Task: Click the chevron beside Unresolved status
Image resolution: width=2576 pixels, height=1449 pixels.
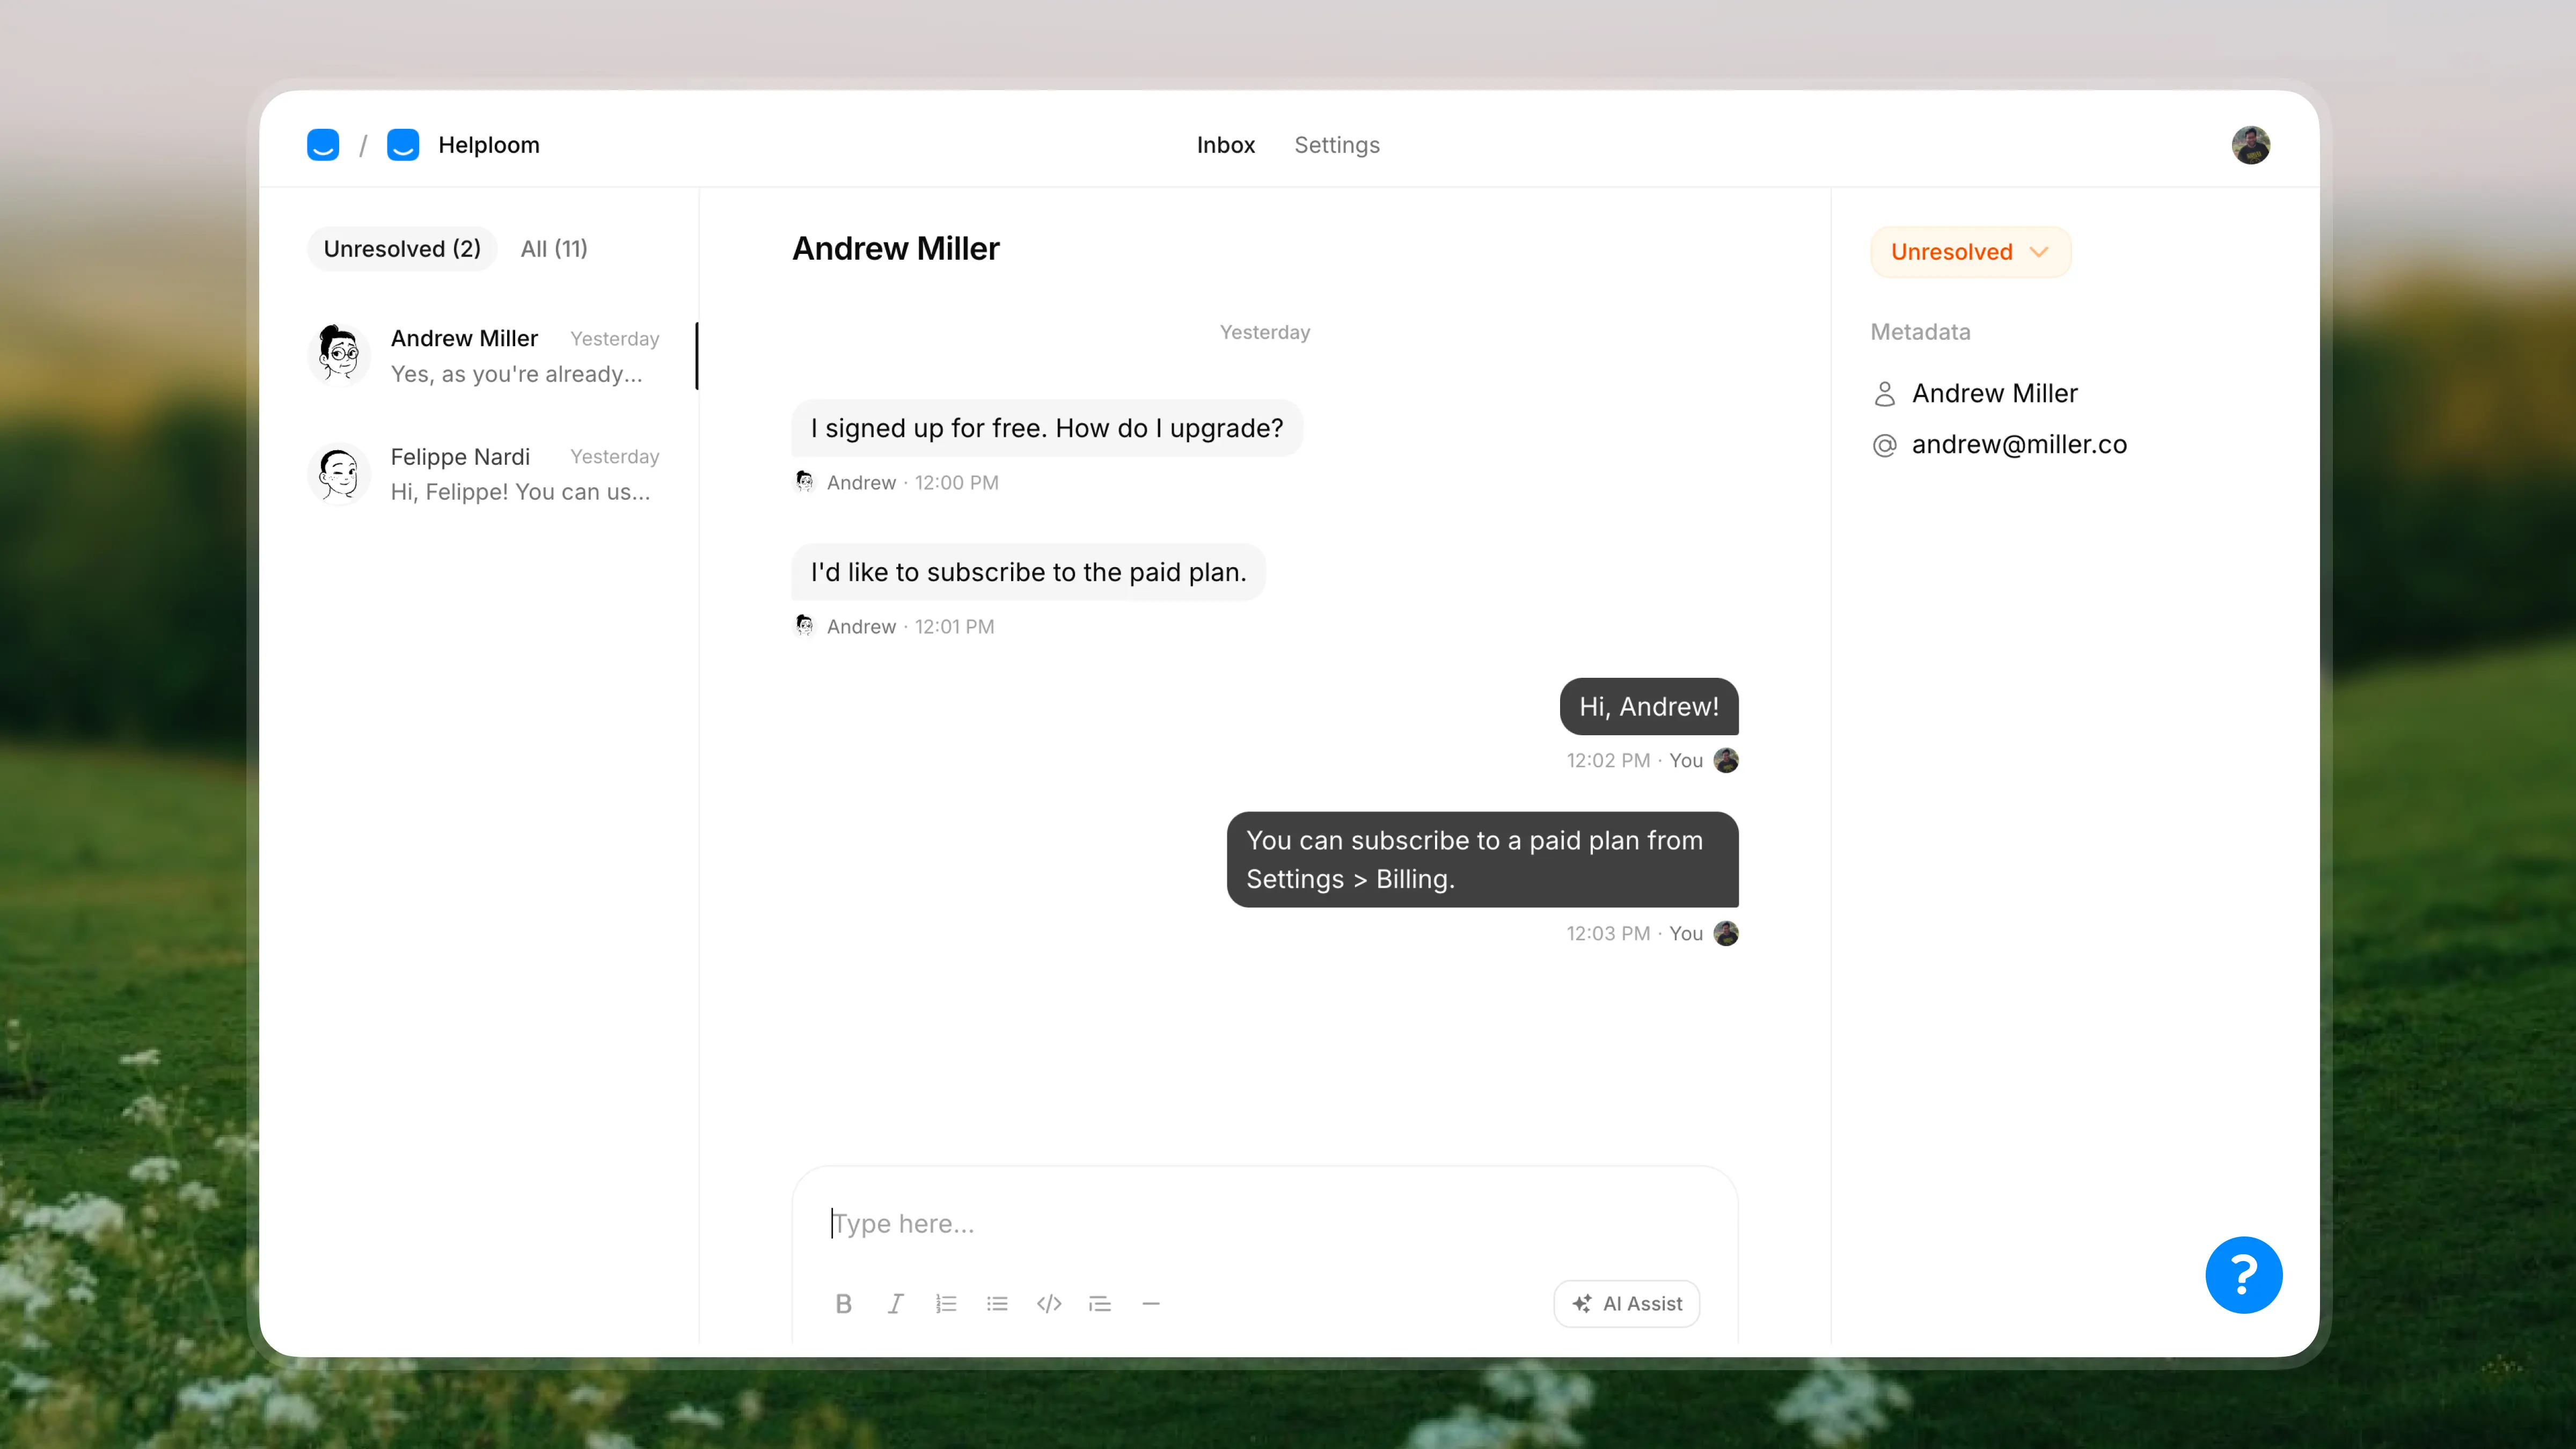Action: [2039, 252]
